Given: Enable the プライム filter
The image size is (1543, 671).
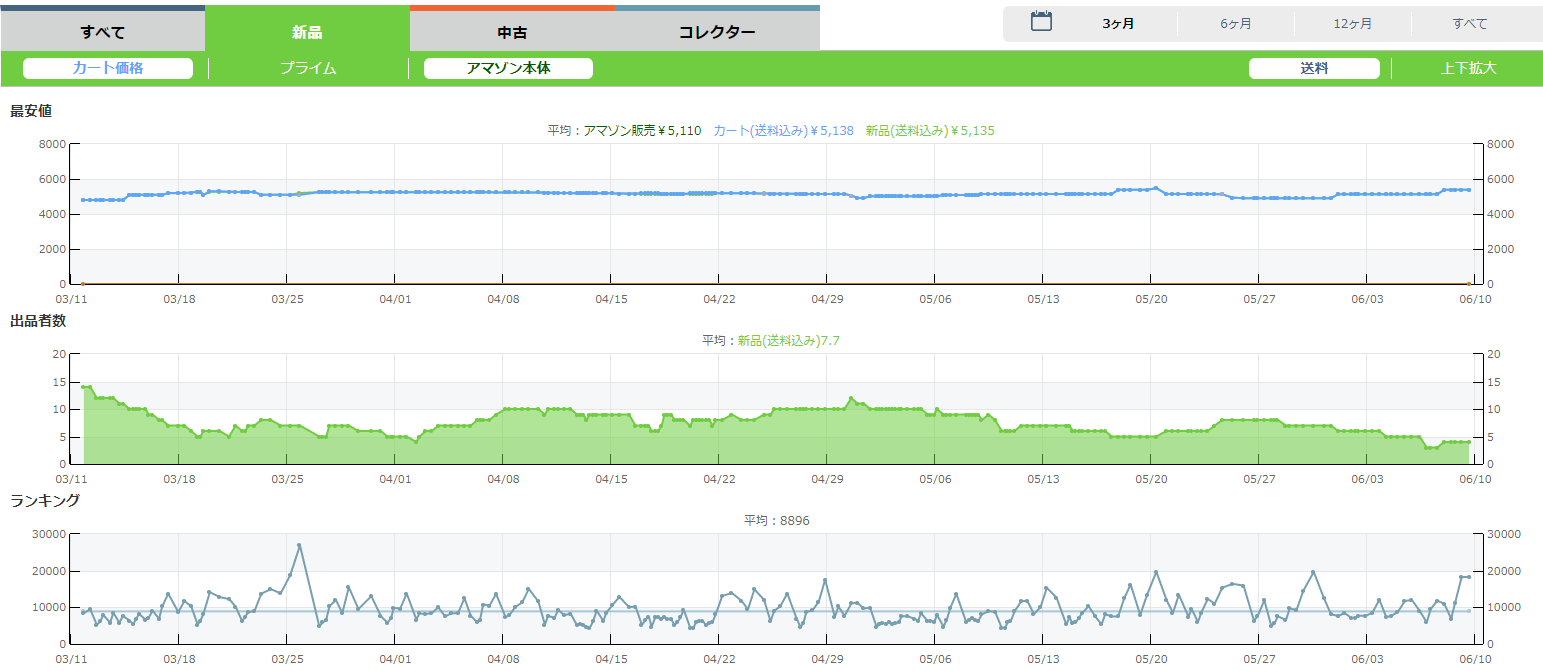Looking at the screenshot, I should coord(308,68).
